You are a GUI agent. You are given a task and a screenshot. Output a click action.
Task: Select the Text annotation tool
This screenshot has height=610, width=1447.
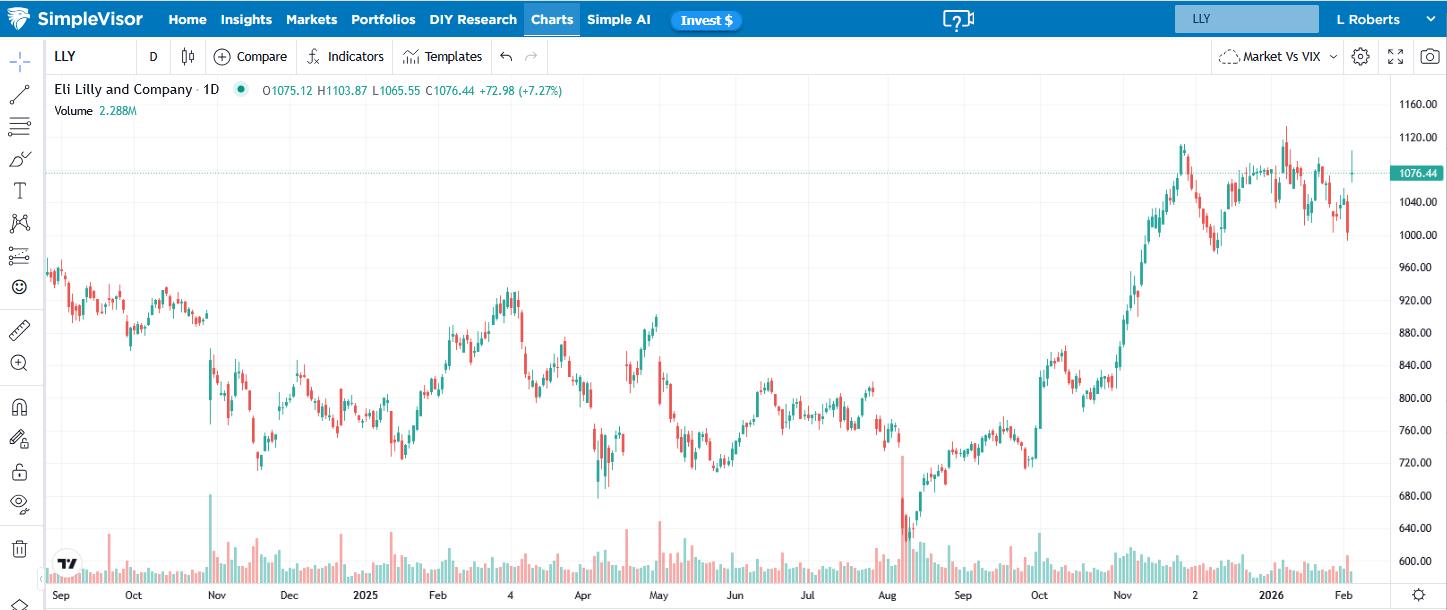[x=19, y=191]
